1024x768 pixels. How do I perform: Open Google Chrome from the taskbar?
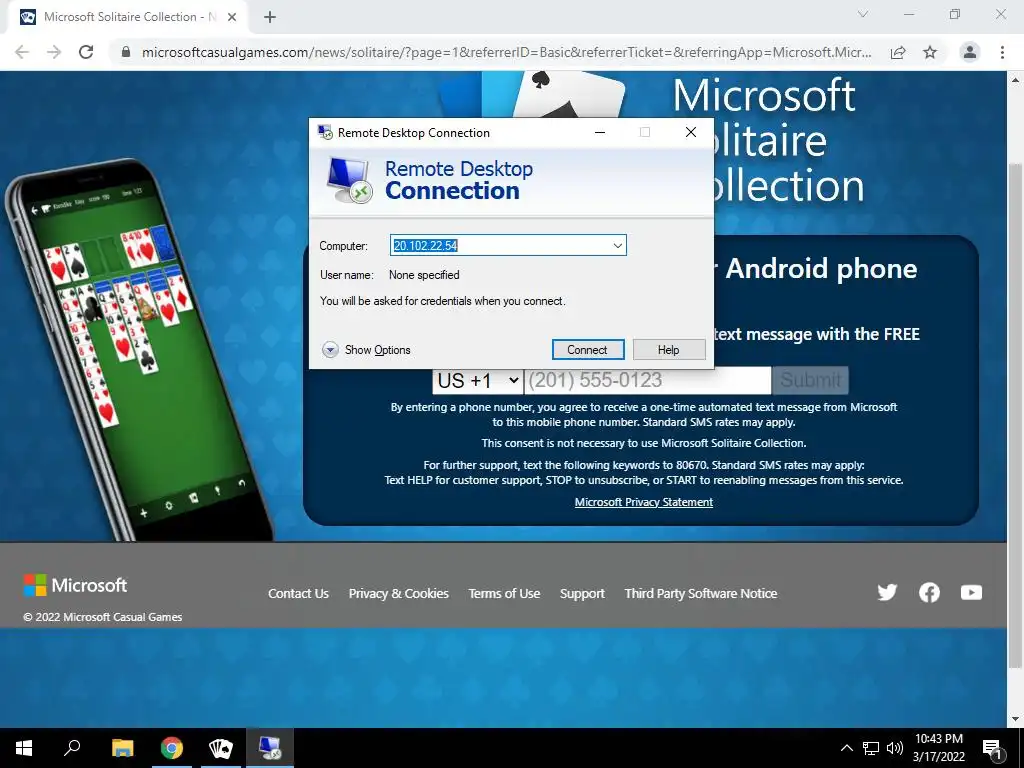coord(172,748)
